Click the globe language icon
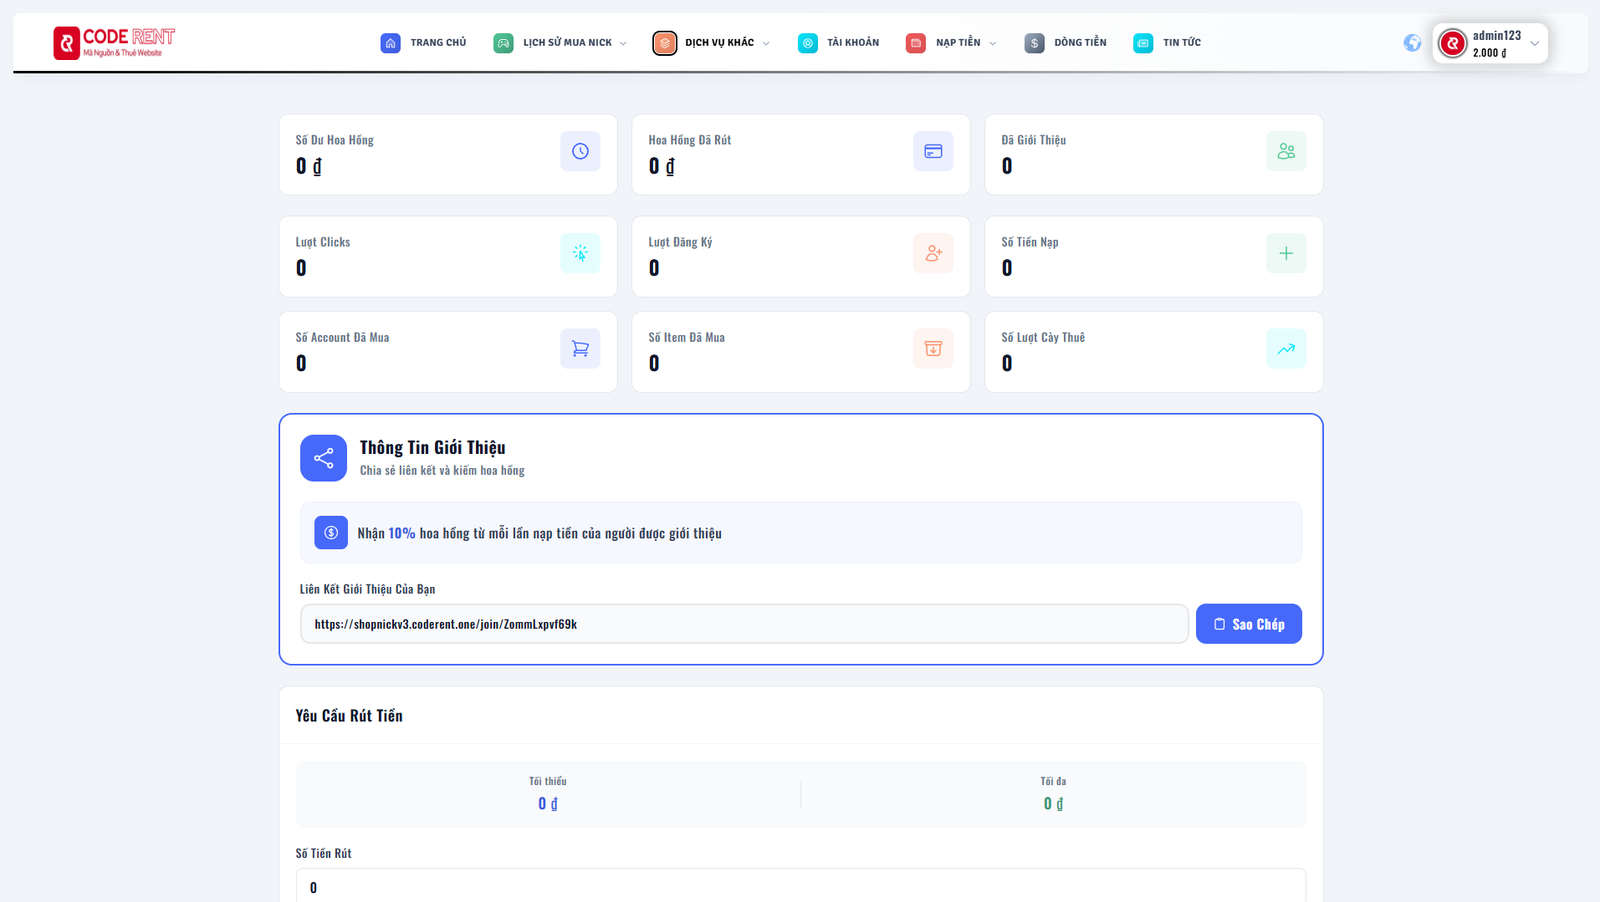 tap(1412, 43)
